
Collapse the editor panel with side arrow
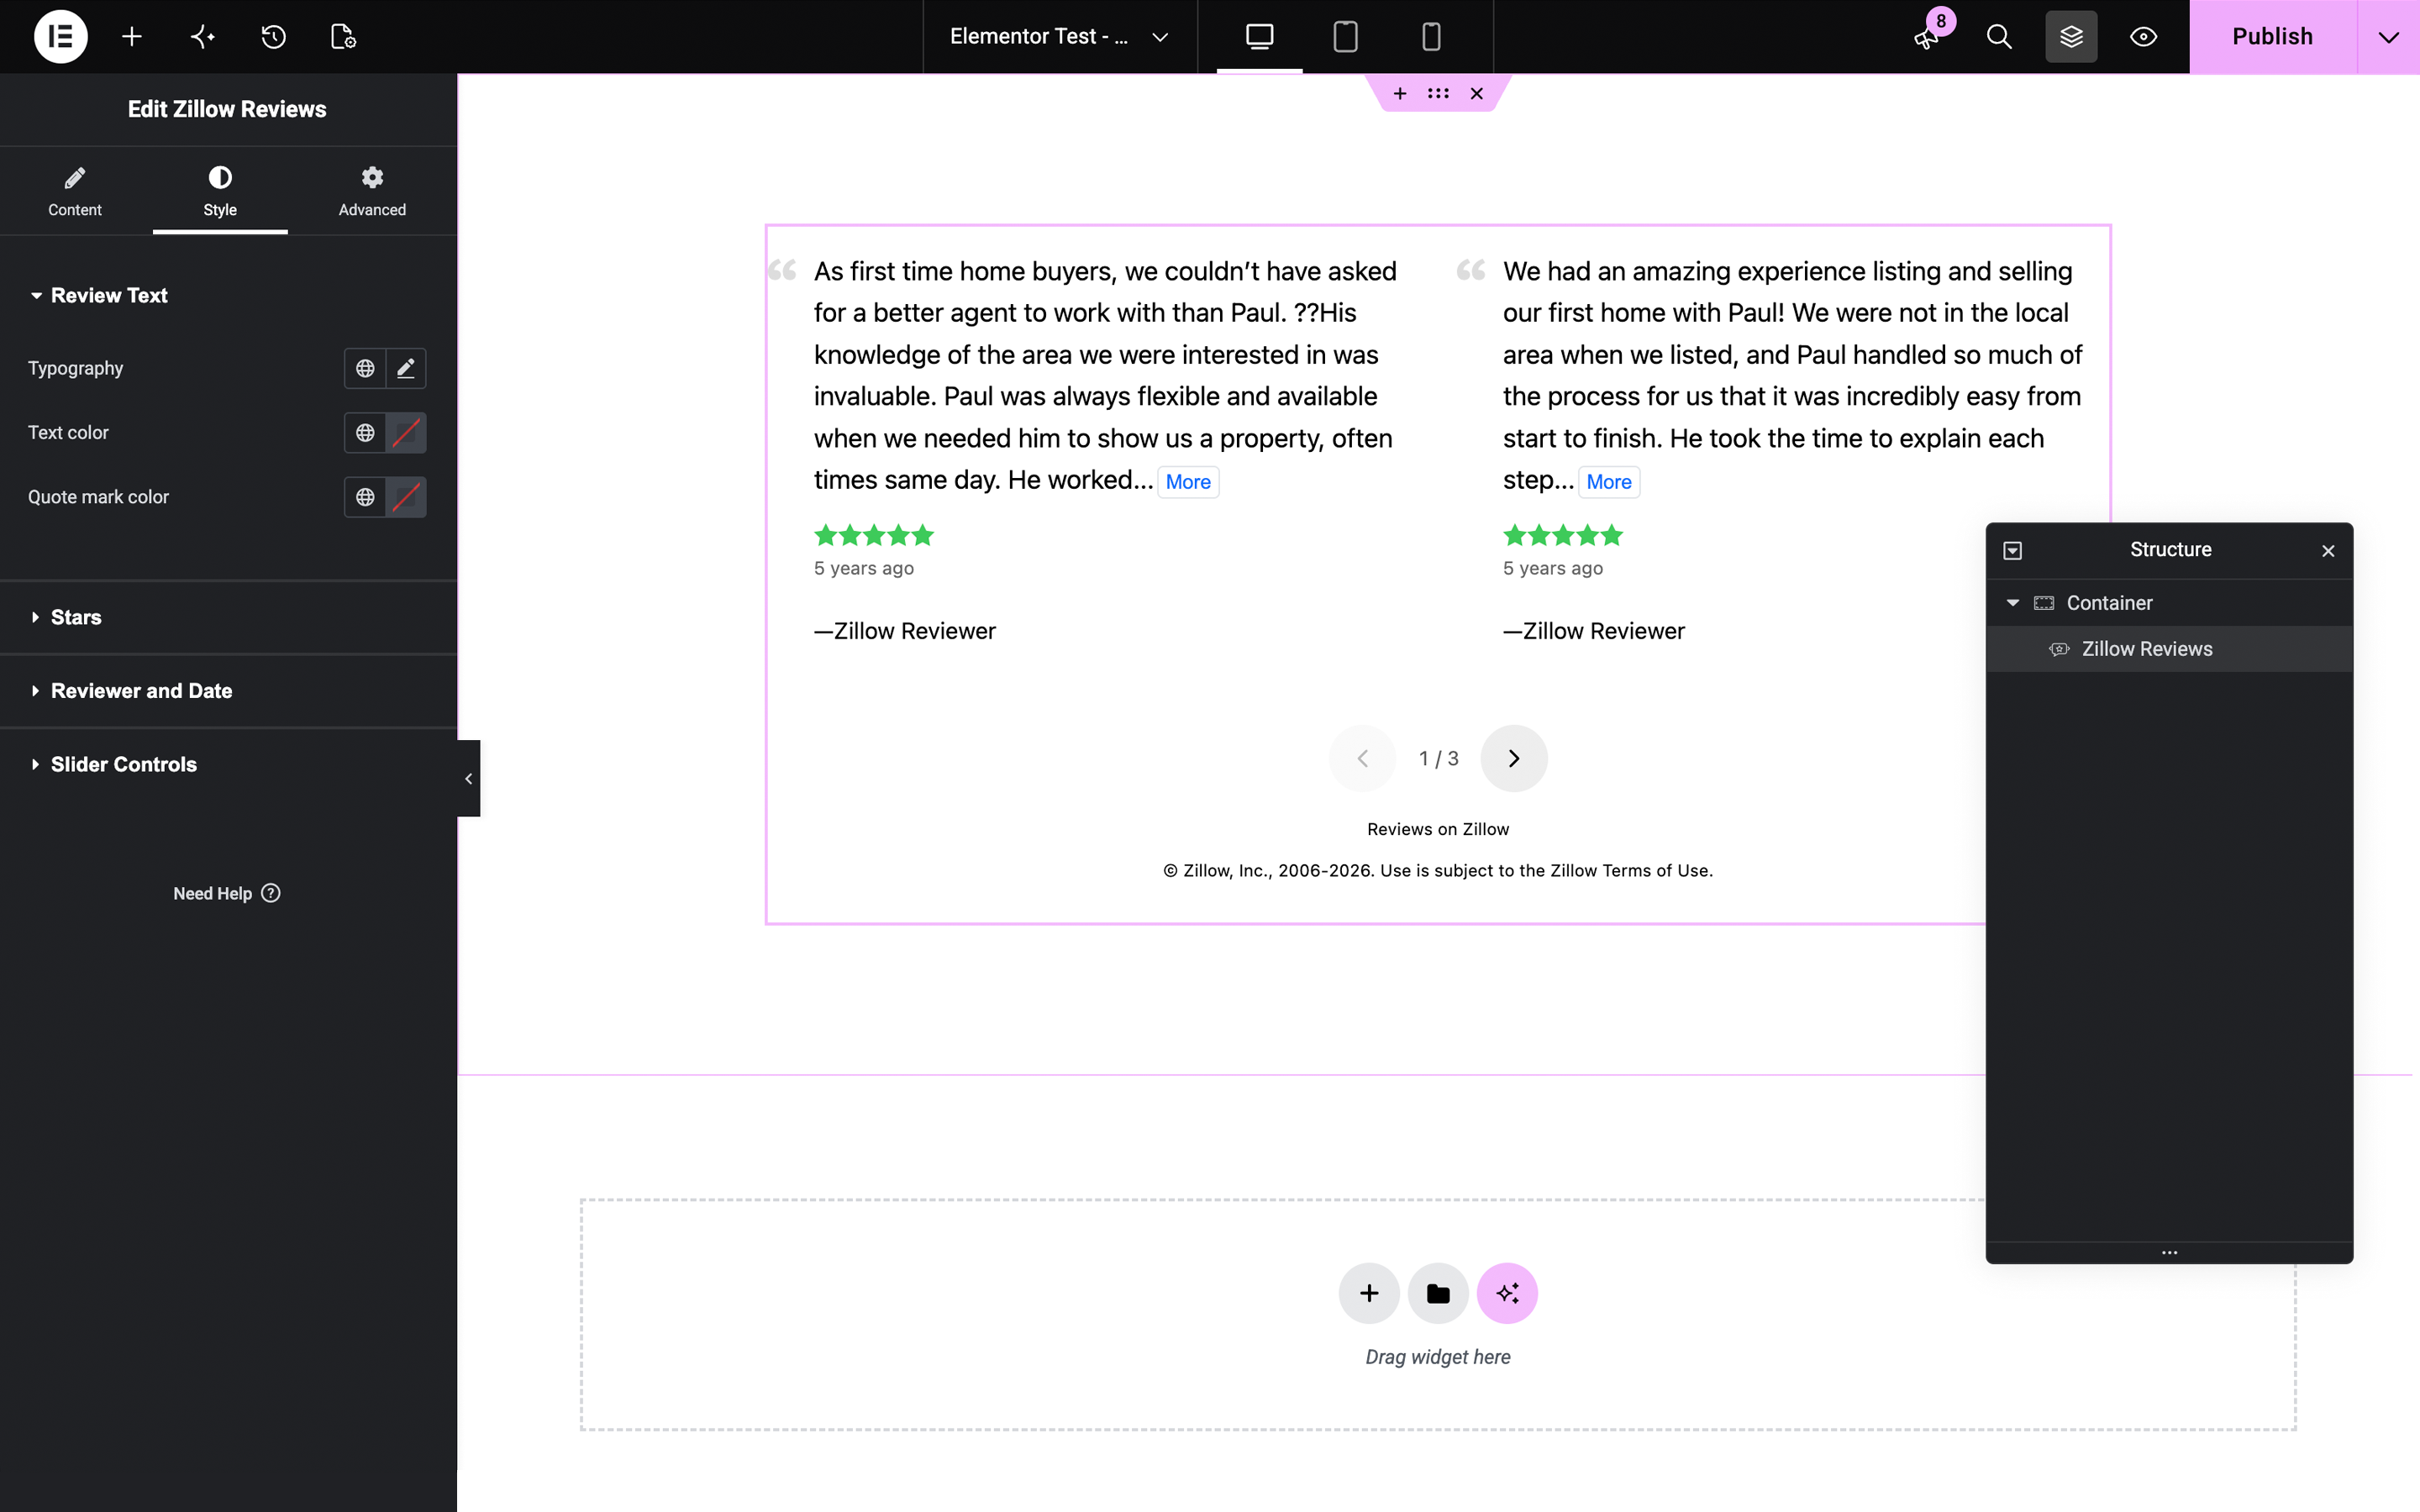click(x=468, y=778)
